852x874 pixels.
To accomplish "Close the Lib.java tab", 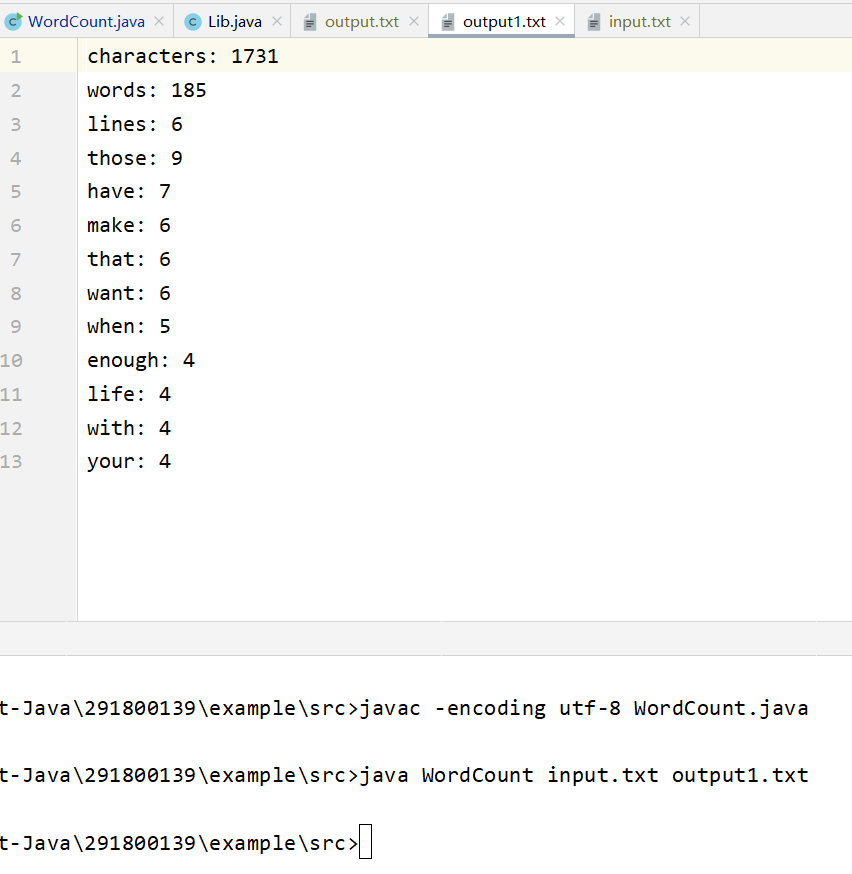I will [x=277, y=21].
